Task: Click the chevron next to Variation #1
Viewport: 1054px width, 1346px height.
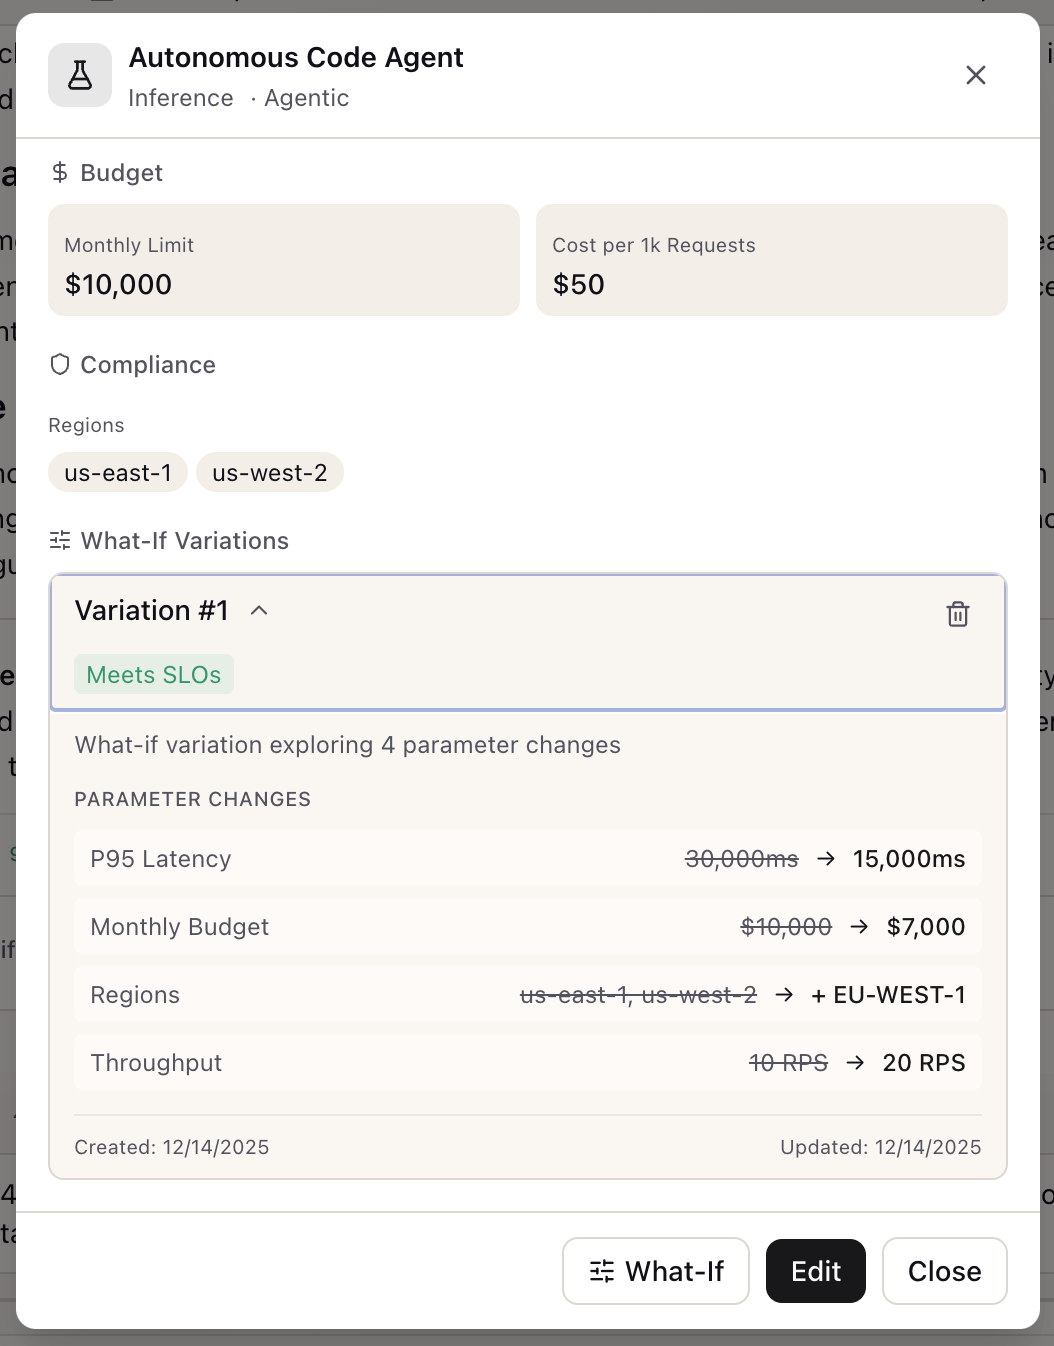Action: tap(259, 610)
